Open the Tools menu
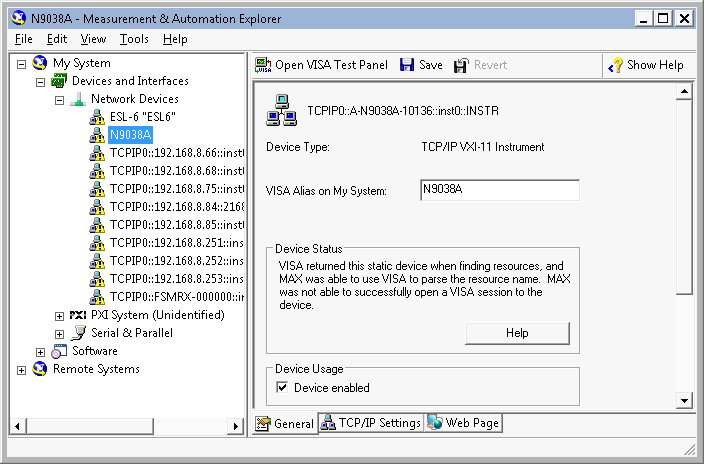The image size is (704, 464). pos(134,39)
